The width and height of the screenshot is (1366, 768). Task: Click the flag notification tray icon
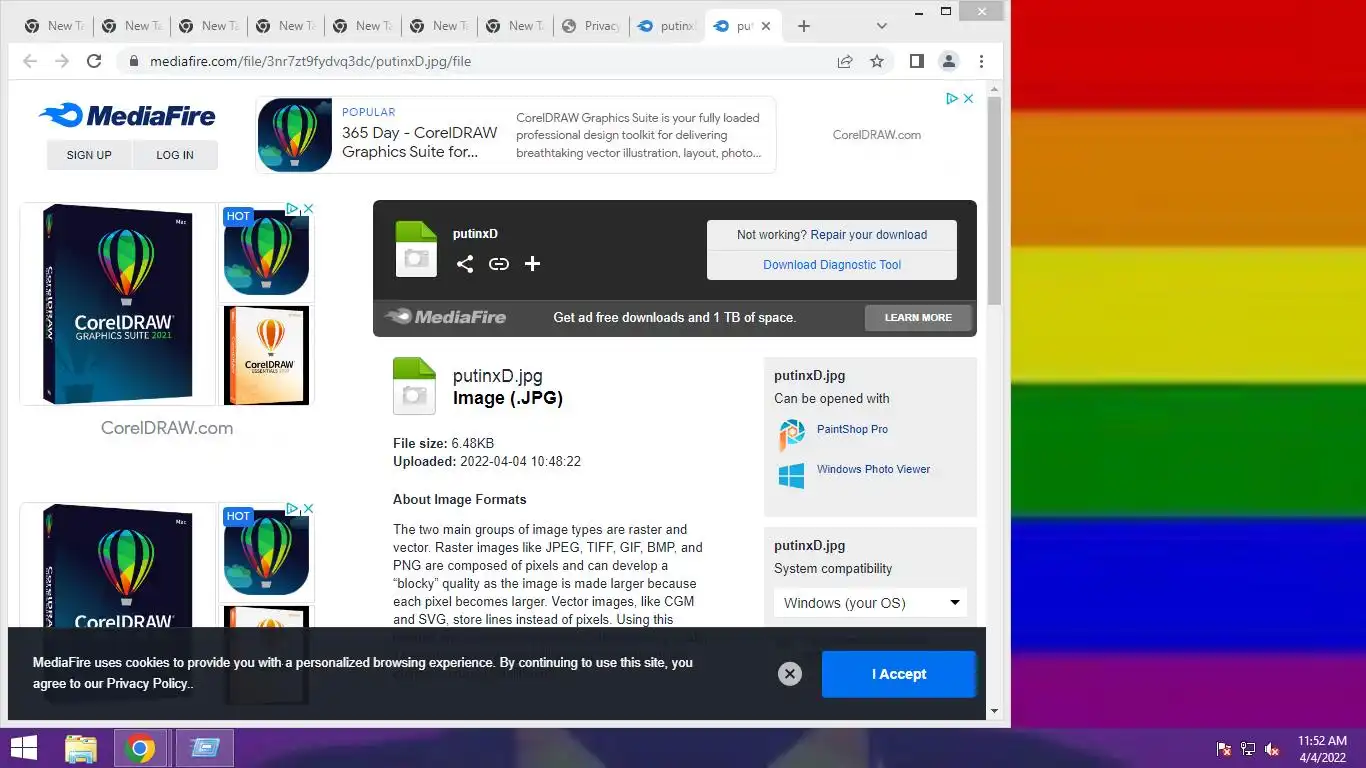pyautogui.click(x=1224, y=749)
